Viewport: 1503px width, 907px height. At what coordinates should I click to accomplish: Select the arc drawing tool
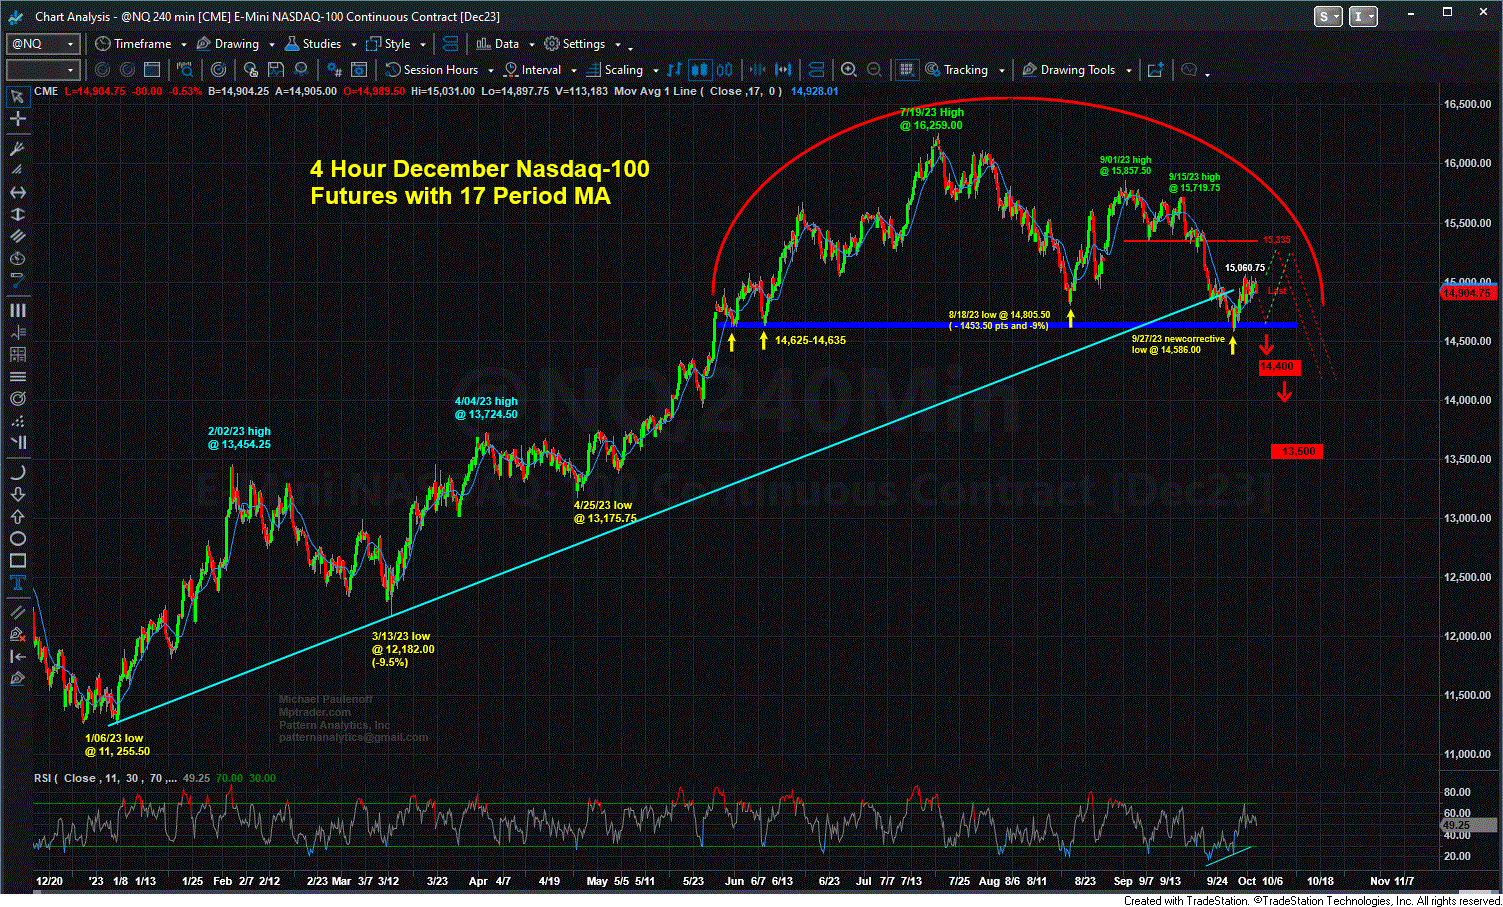point(16,473)
